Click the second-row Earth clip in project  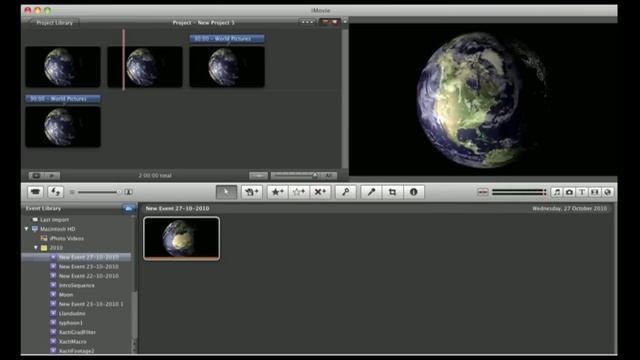63,127
